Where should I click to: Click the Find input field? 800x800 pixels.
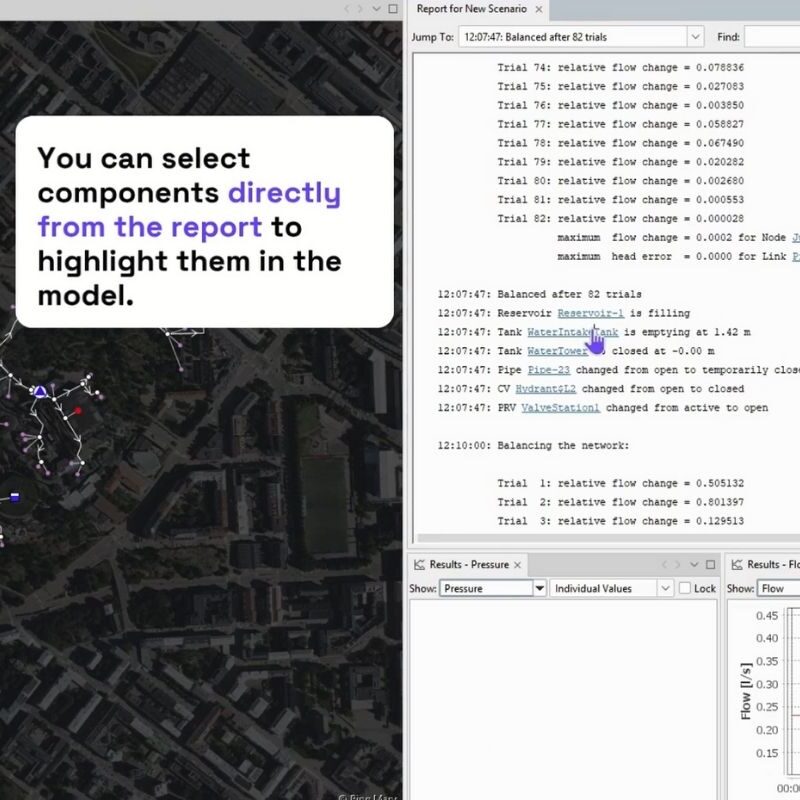(772, 37)
